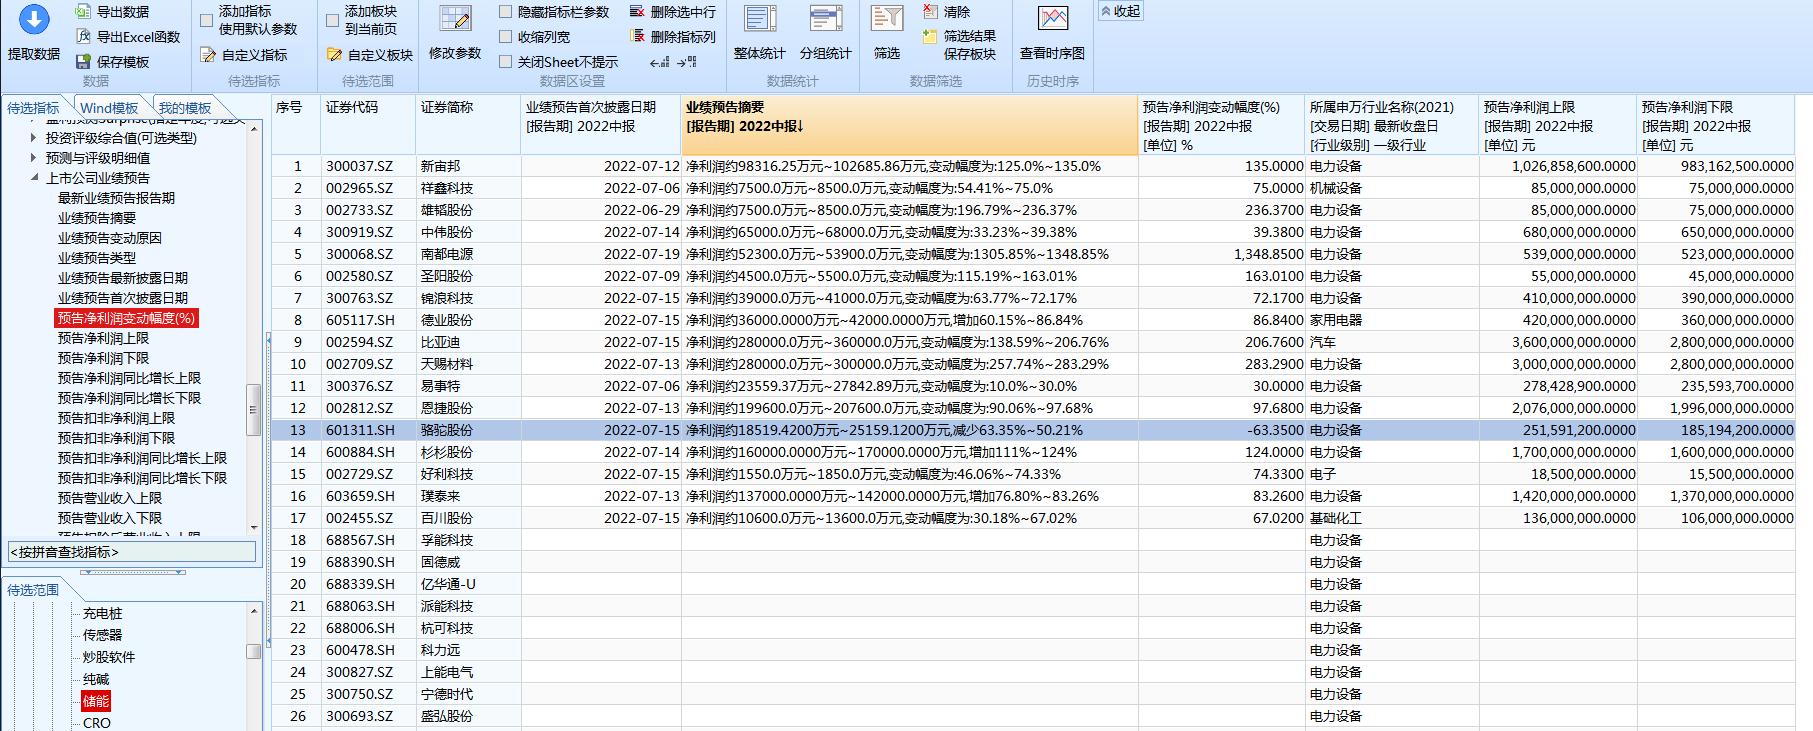Toggle 隐藏指标栏参数 checkbox
The width and height of the screenshot is (1813, 731).
(506, 12)
